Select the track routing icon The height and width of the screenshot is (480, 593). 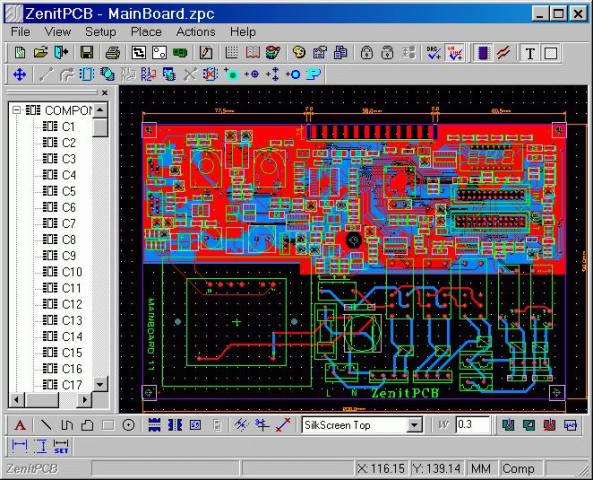click(138, 53)
